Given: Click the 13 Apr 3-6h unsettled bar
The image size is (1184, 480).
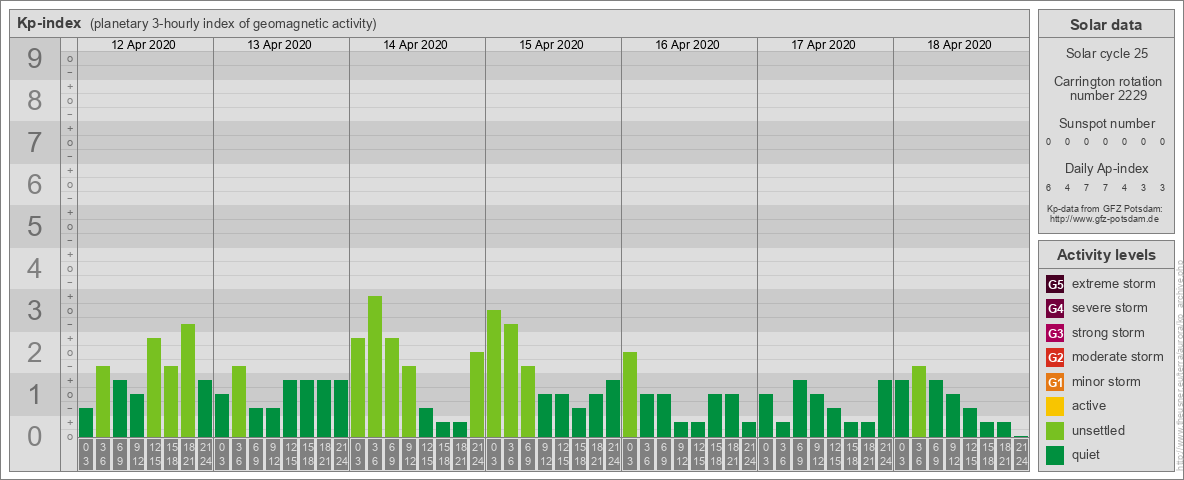Looking at the screenshot, I should tap(239, 402).
